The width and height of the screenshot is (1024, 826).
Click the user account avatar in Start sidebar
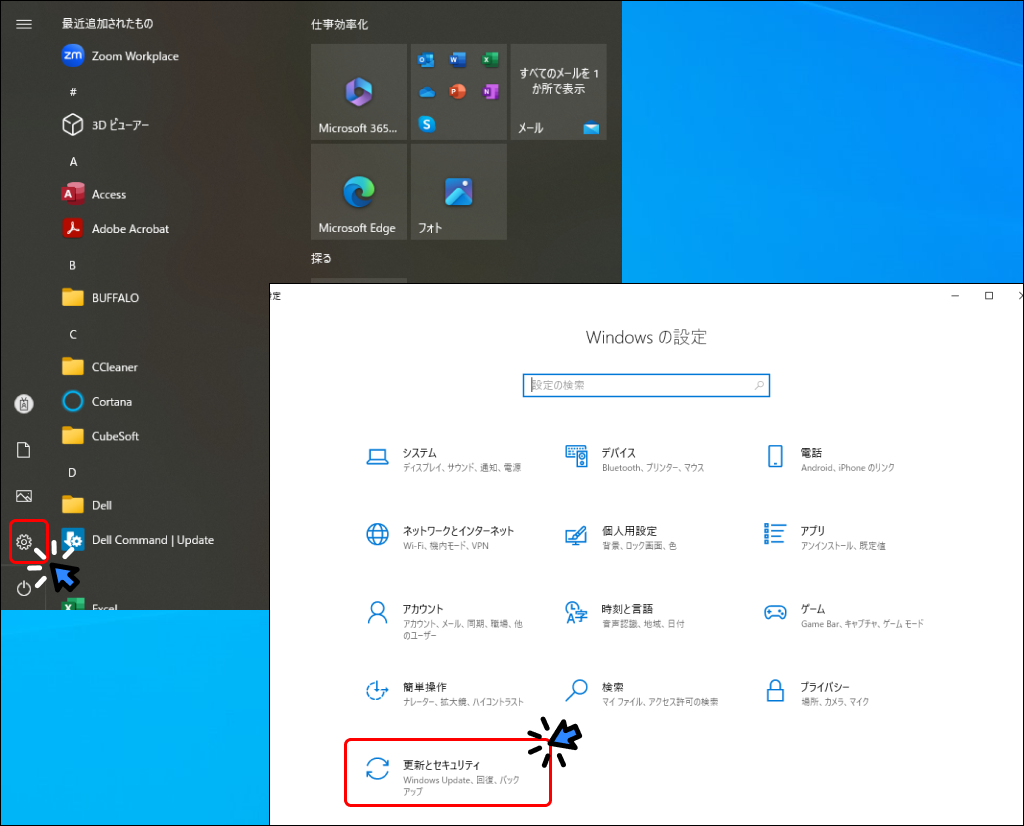(x=24, y=404)
